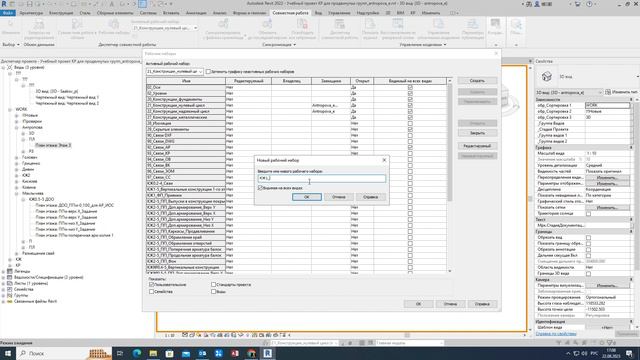The image size is (640, 360).
Task: Open File Explorer from the taskbar
Action: click(153, 353)
